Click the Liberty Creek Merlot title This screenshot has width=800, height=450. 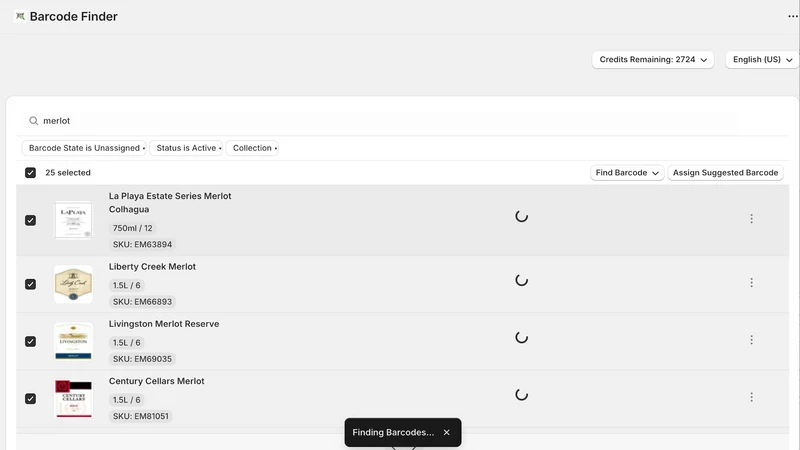152,267
